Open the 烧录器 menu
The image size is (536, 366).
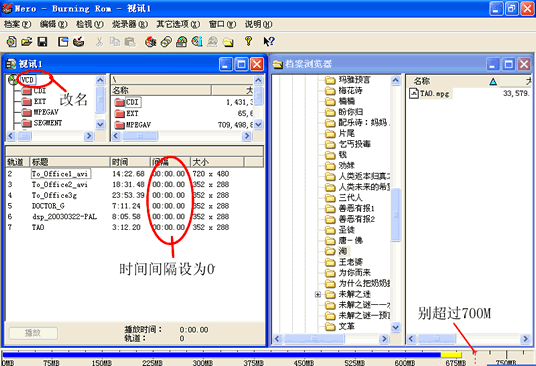click(130, 24)
